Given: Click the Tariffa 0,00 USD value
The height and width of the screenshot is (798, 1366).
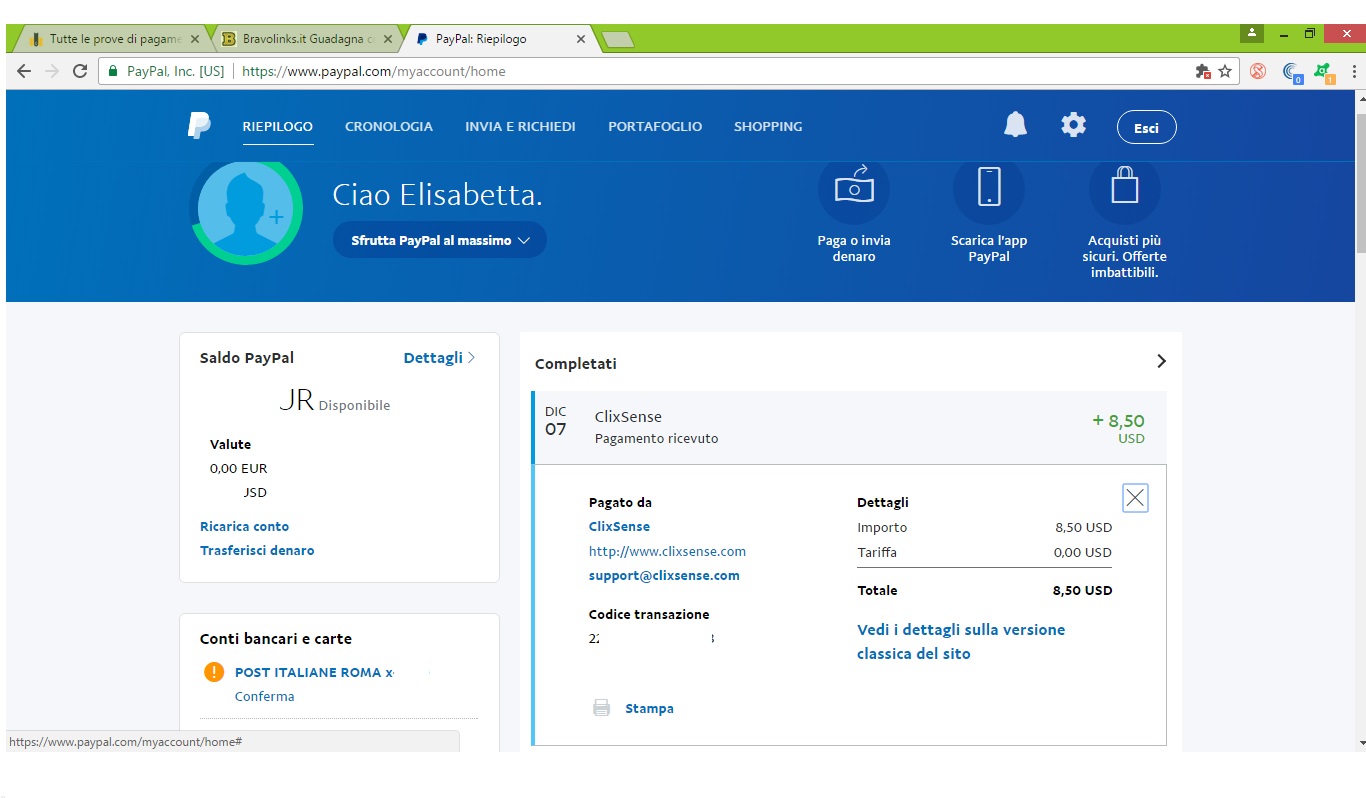Looking at the screenshot, I should coord(1083,552).
